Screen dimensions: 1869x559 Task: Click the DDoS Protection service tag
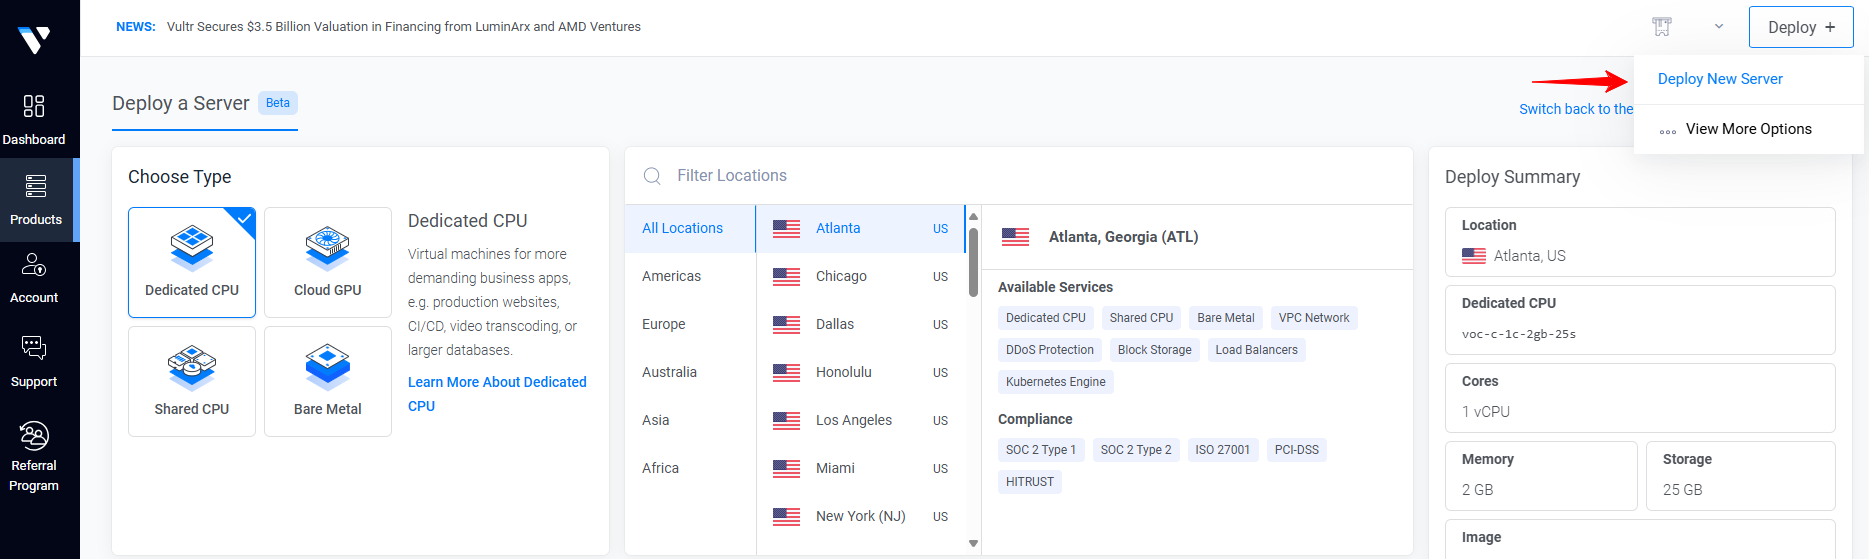coord(1050,350)
